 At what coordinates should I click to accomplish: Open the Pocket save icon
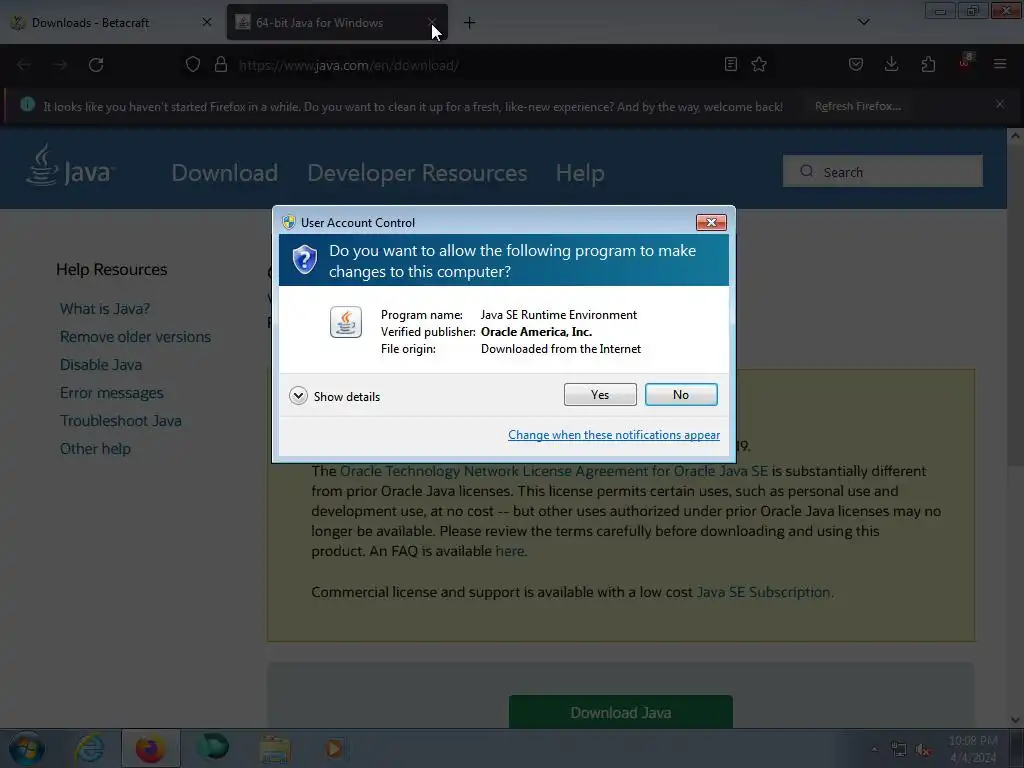tap(856, 64)
